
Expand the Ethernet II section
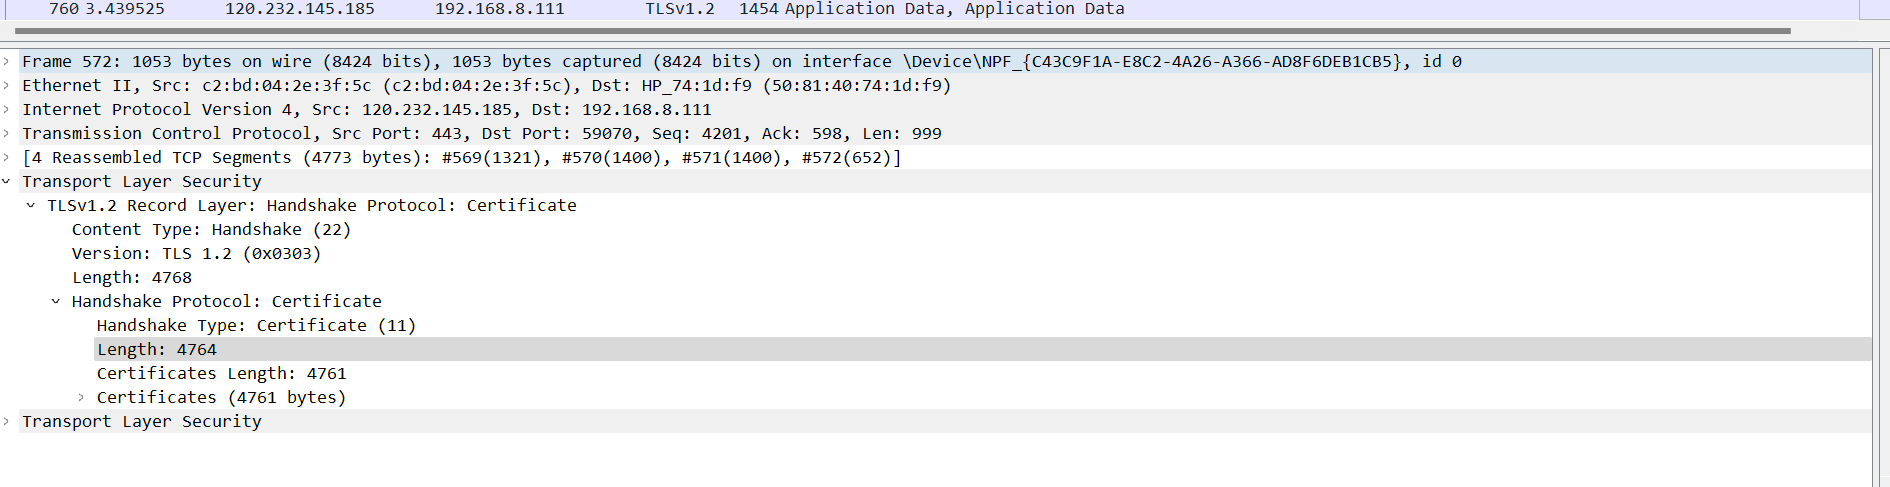pos(7,86)
